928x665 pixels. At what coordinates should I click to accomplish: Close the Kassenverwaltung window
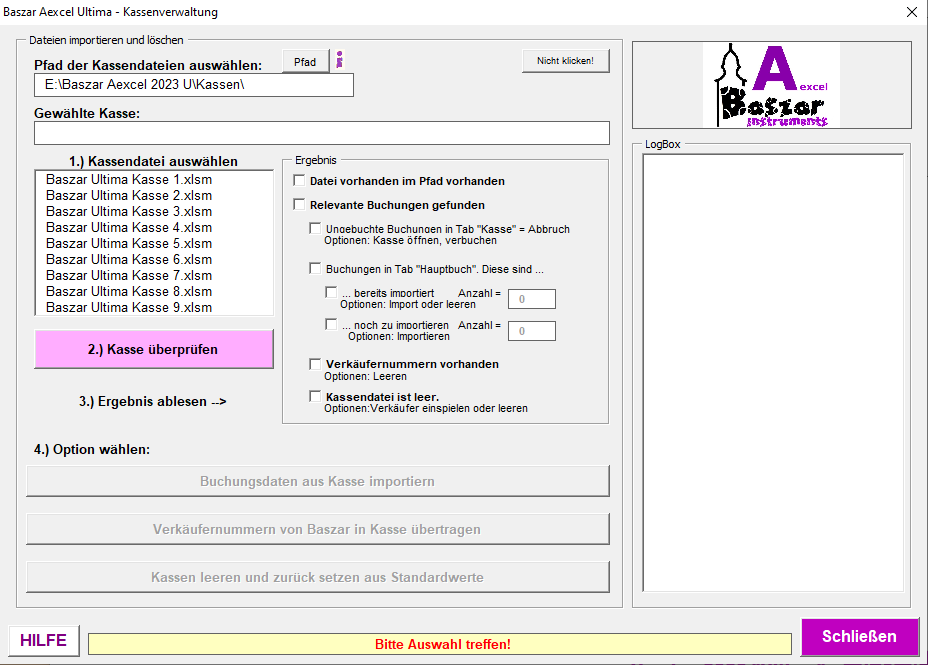(x=911, y=12)
